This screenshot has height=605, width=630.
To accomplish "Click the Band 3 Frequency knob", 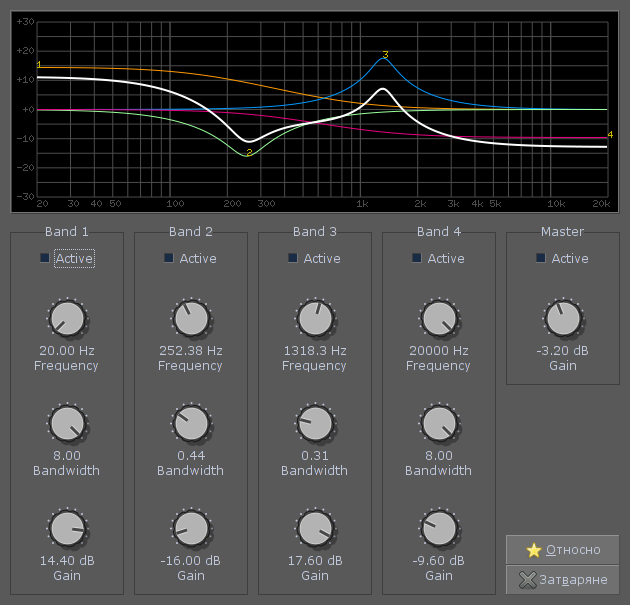I will tap(314, 320).
